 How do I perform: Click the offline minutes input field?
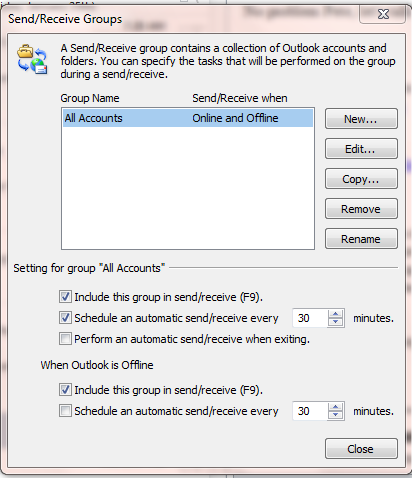tap(310, 411)
